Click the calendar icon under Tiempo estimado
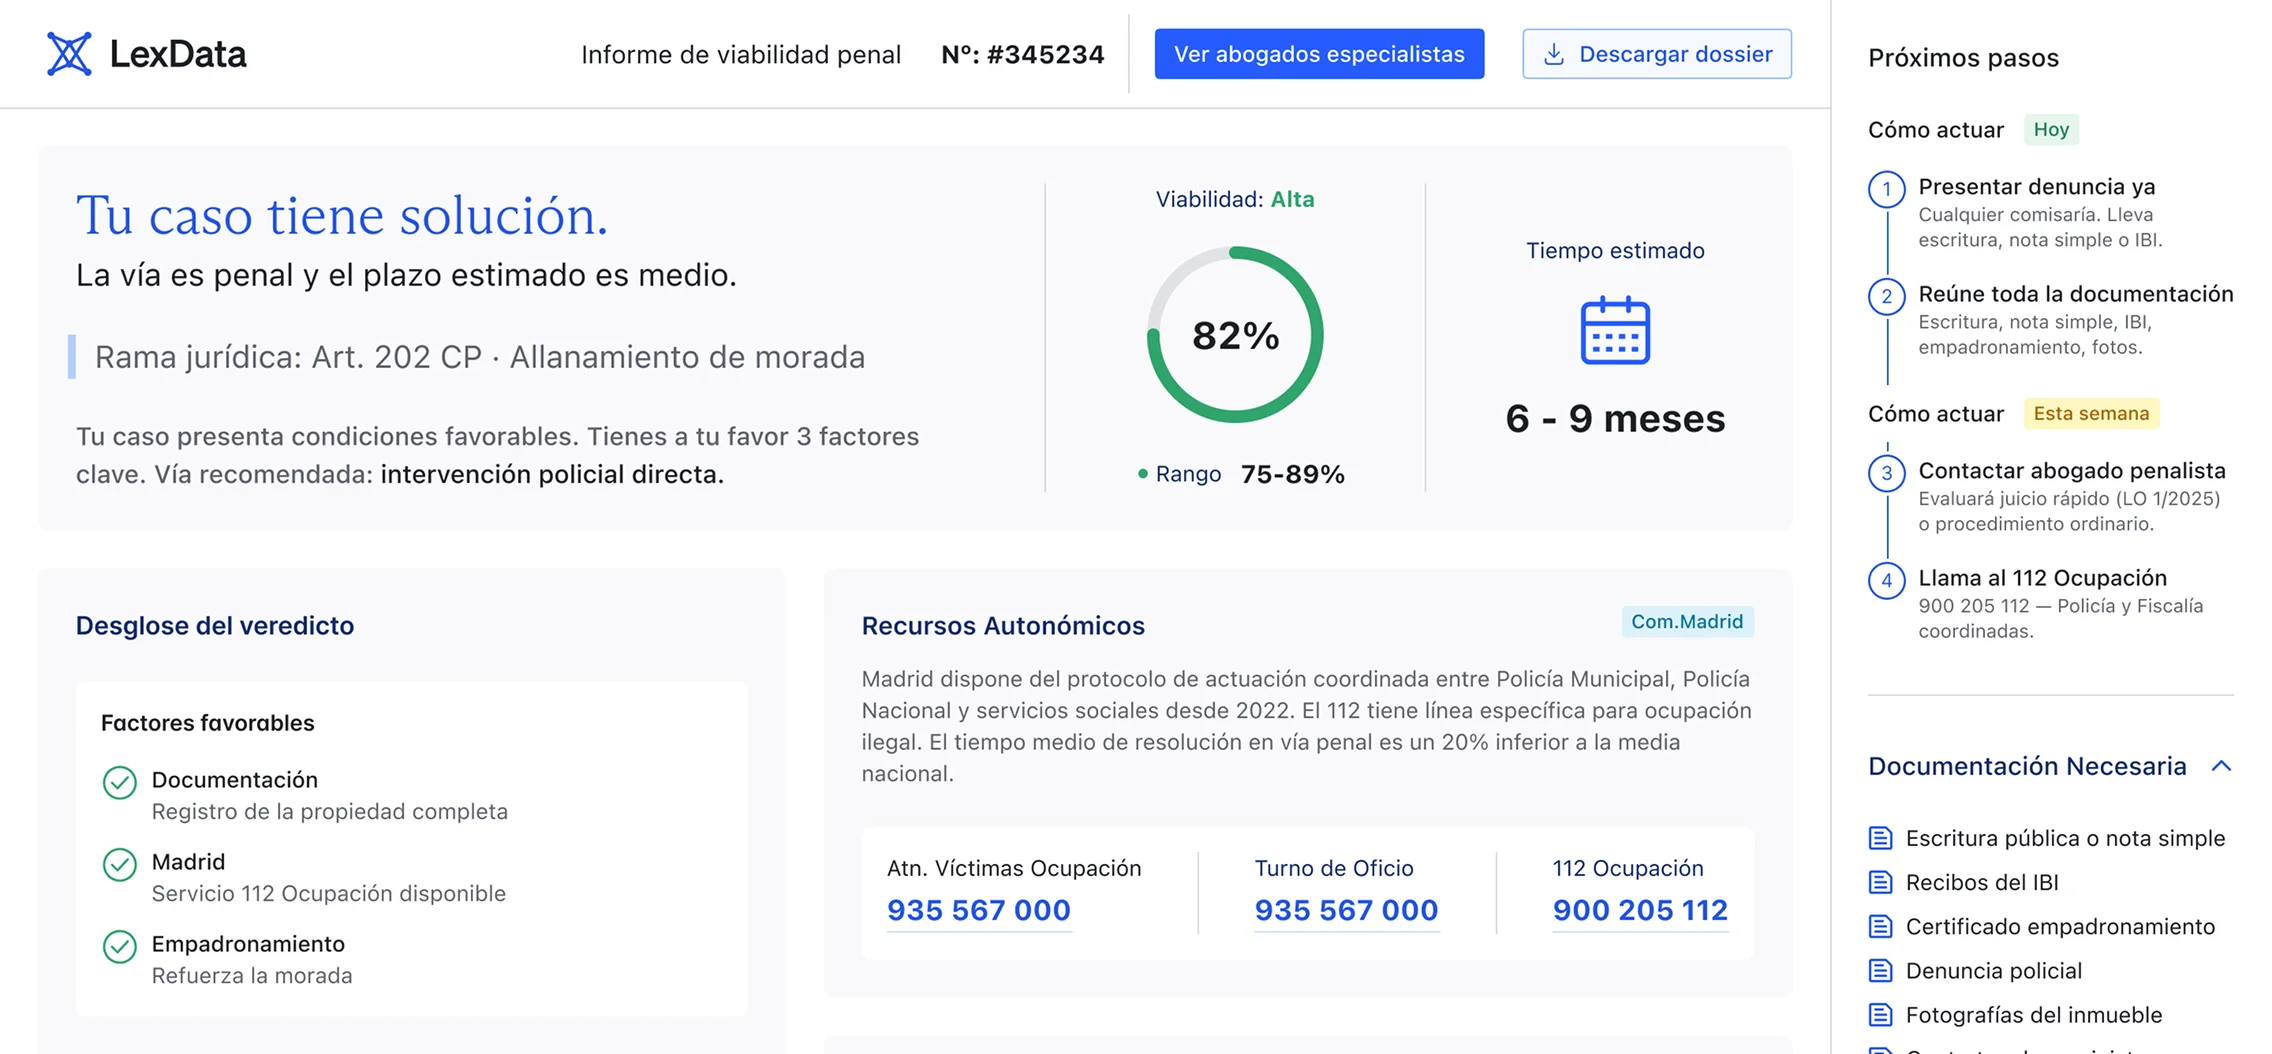The width and height of the screenshot is (2272, 1054). [1615, 330]
